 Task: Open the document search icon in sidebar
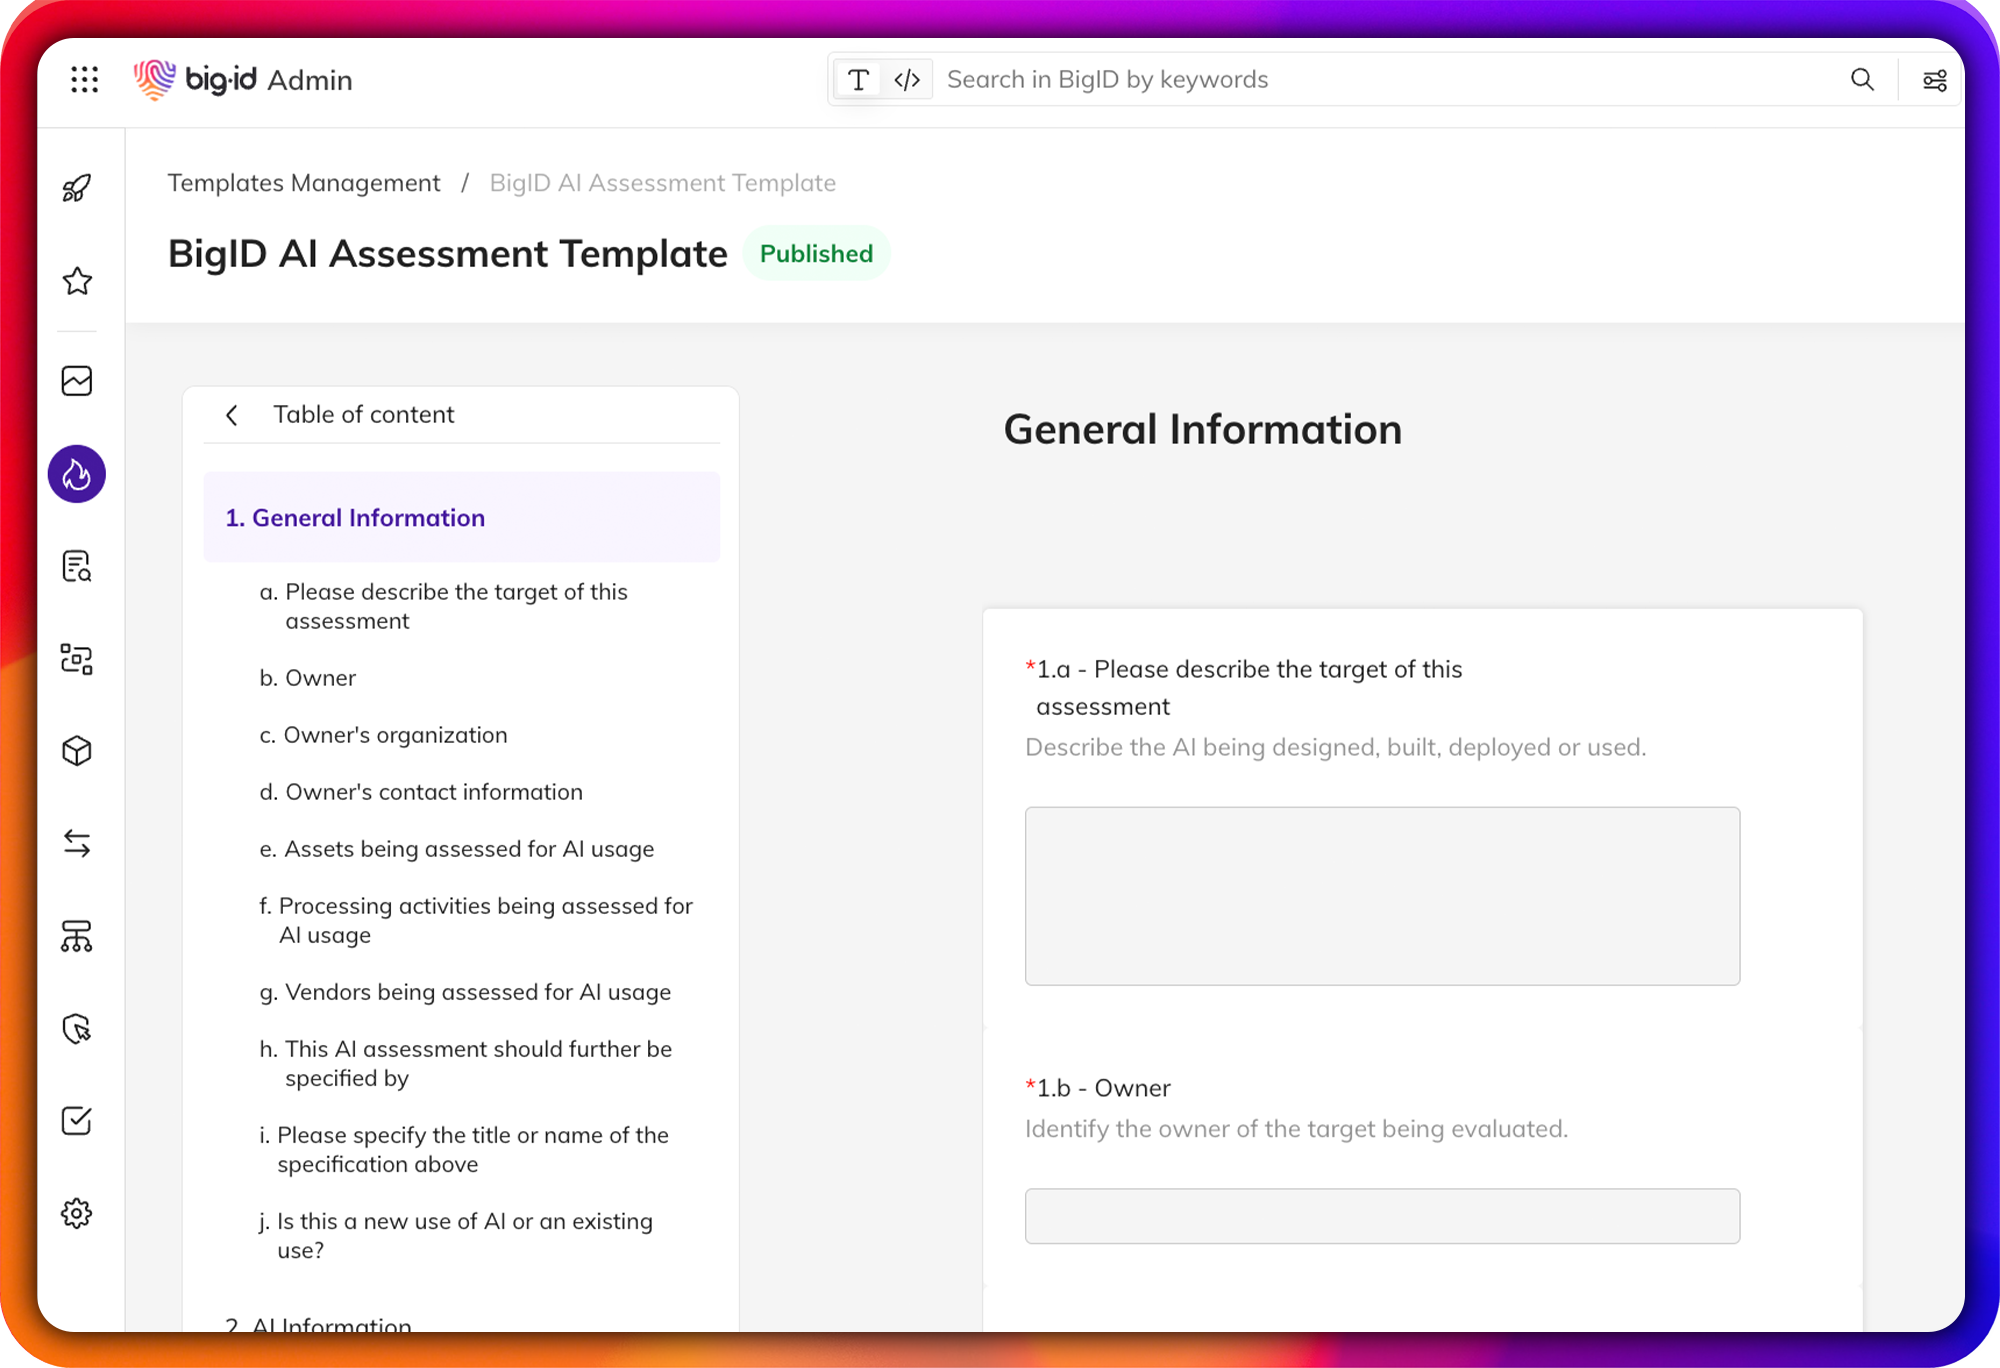[77, 567]
